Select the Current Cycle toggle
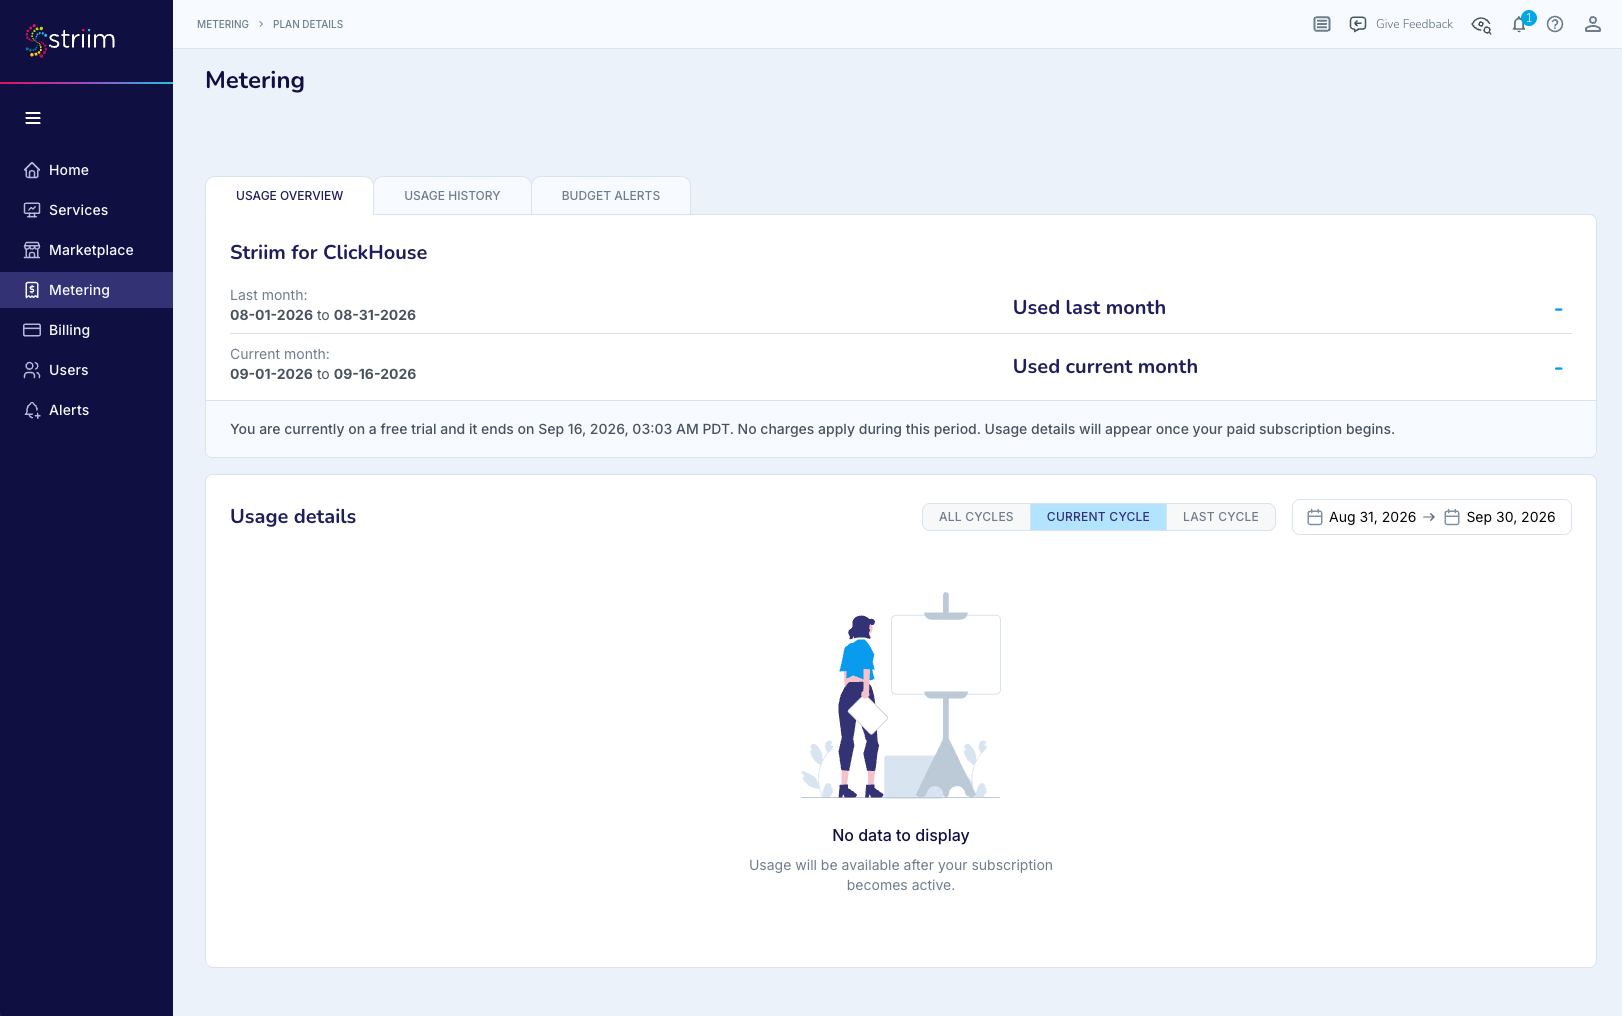The height and width of the screenshot is (1016, 1622). 1098,517
